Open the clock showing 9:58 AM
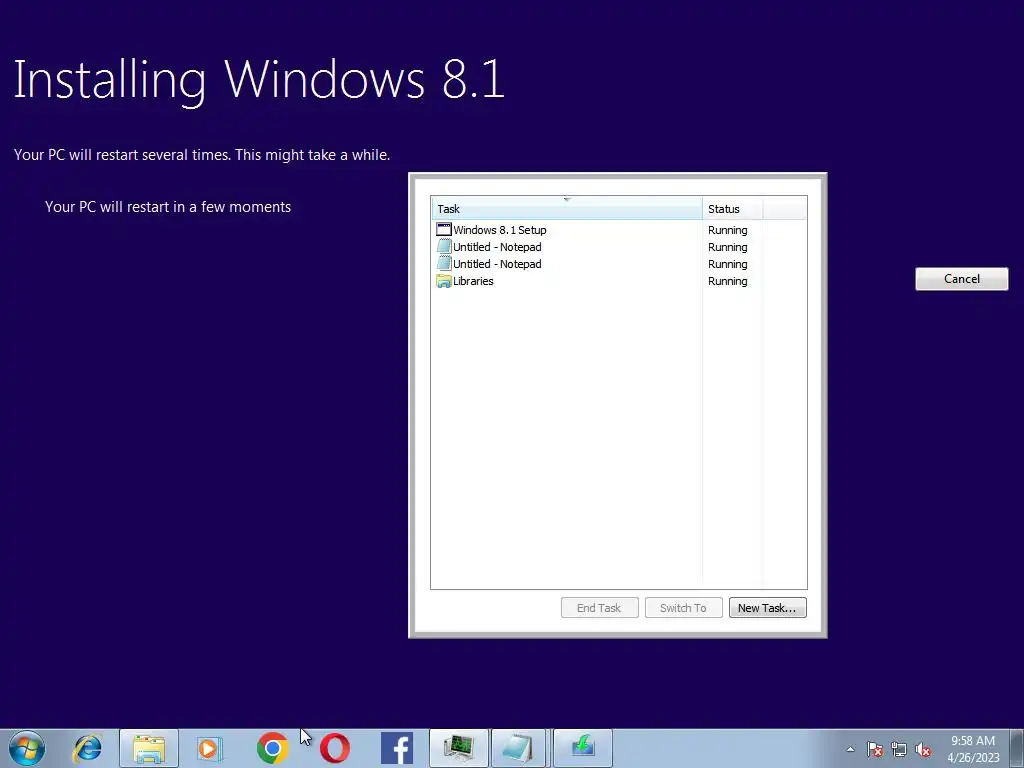Viewport: 1024px width, 768px height. (x=973, y=749)
